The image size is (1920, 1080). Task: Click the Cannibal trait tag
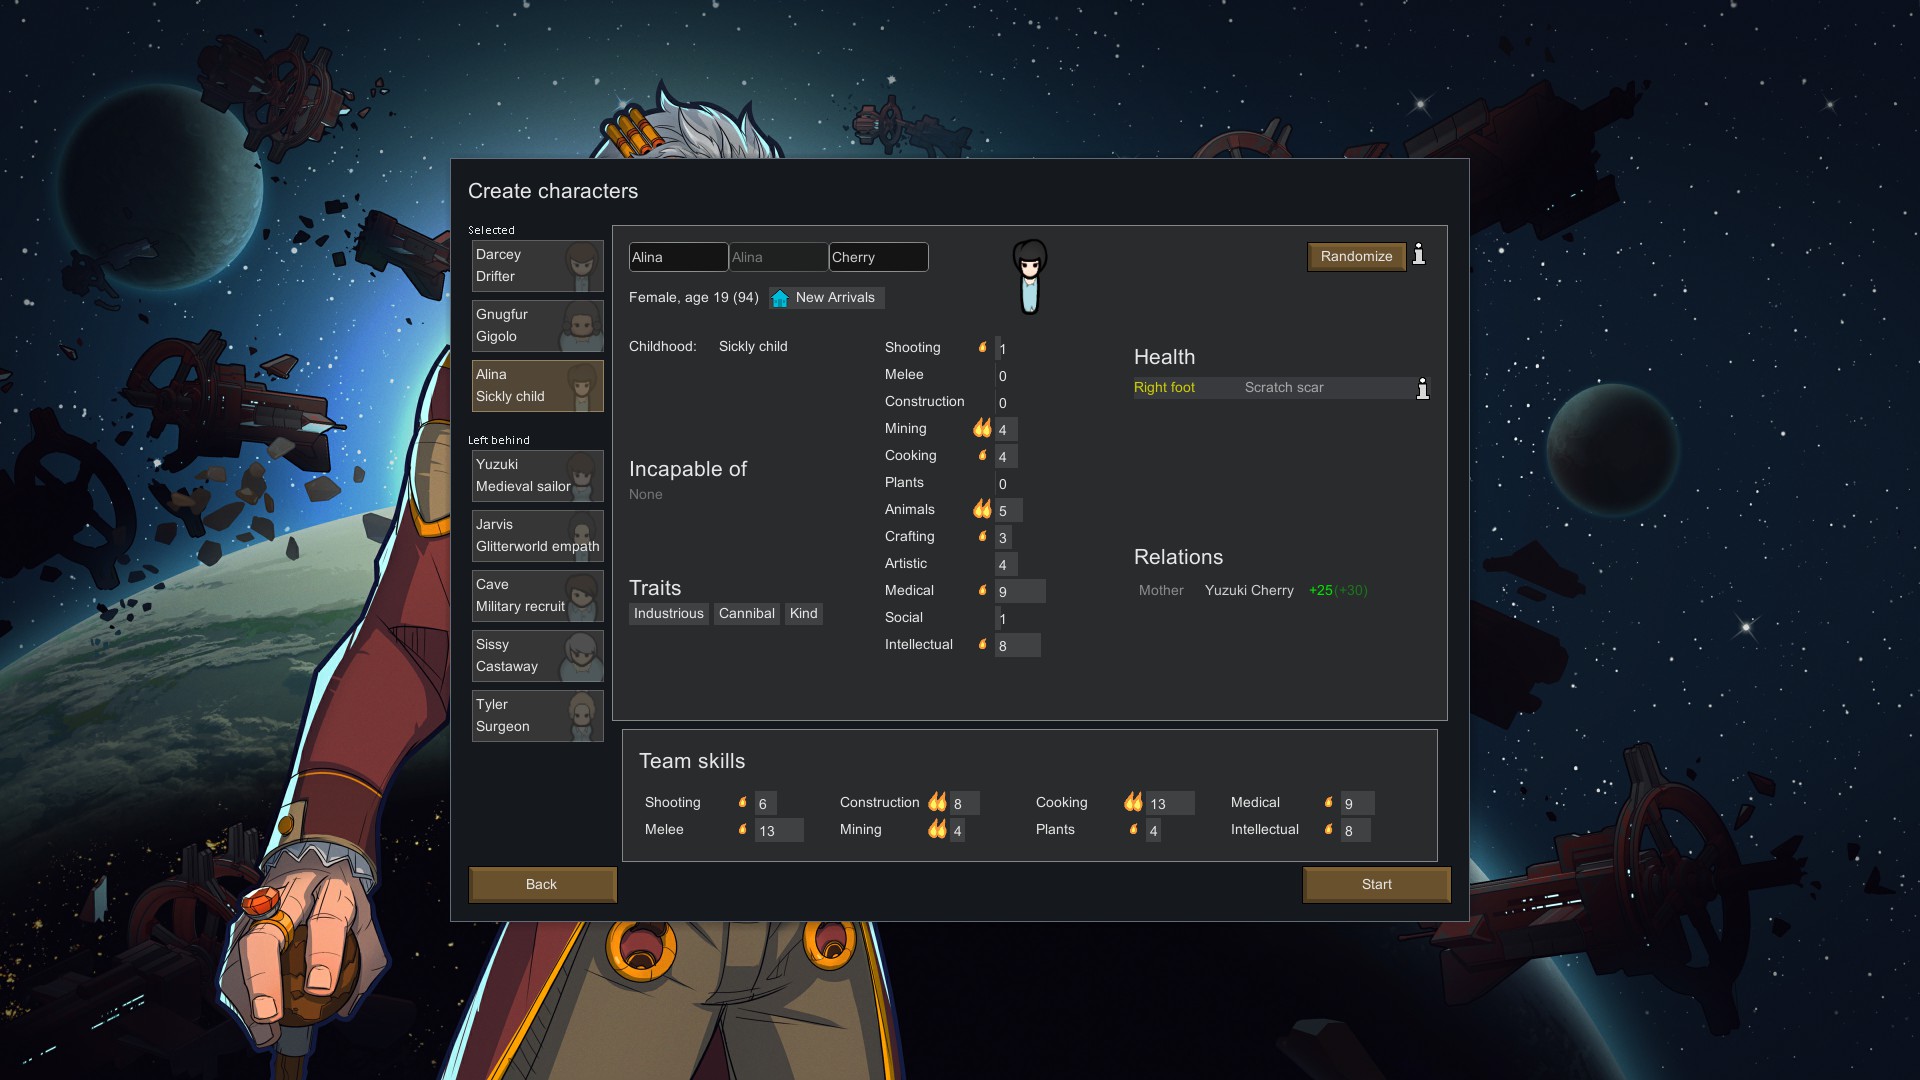click(x=746, y=614)
